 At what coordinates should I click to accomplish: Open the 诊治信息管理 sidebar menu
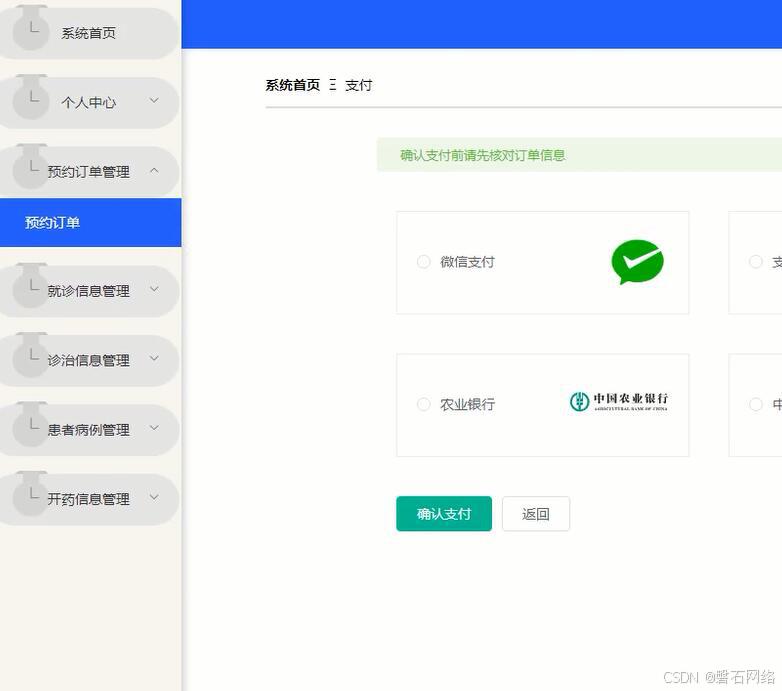coord(89,360)
